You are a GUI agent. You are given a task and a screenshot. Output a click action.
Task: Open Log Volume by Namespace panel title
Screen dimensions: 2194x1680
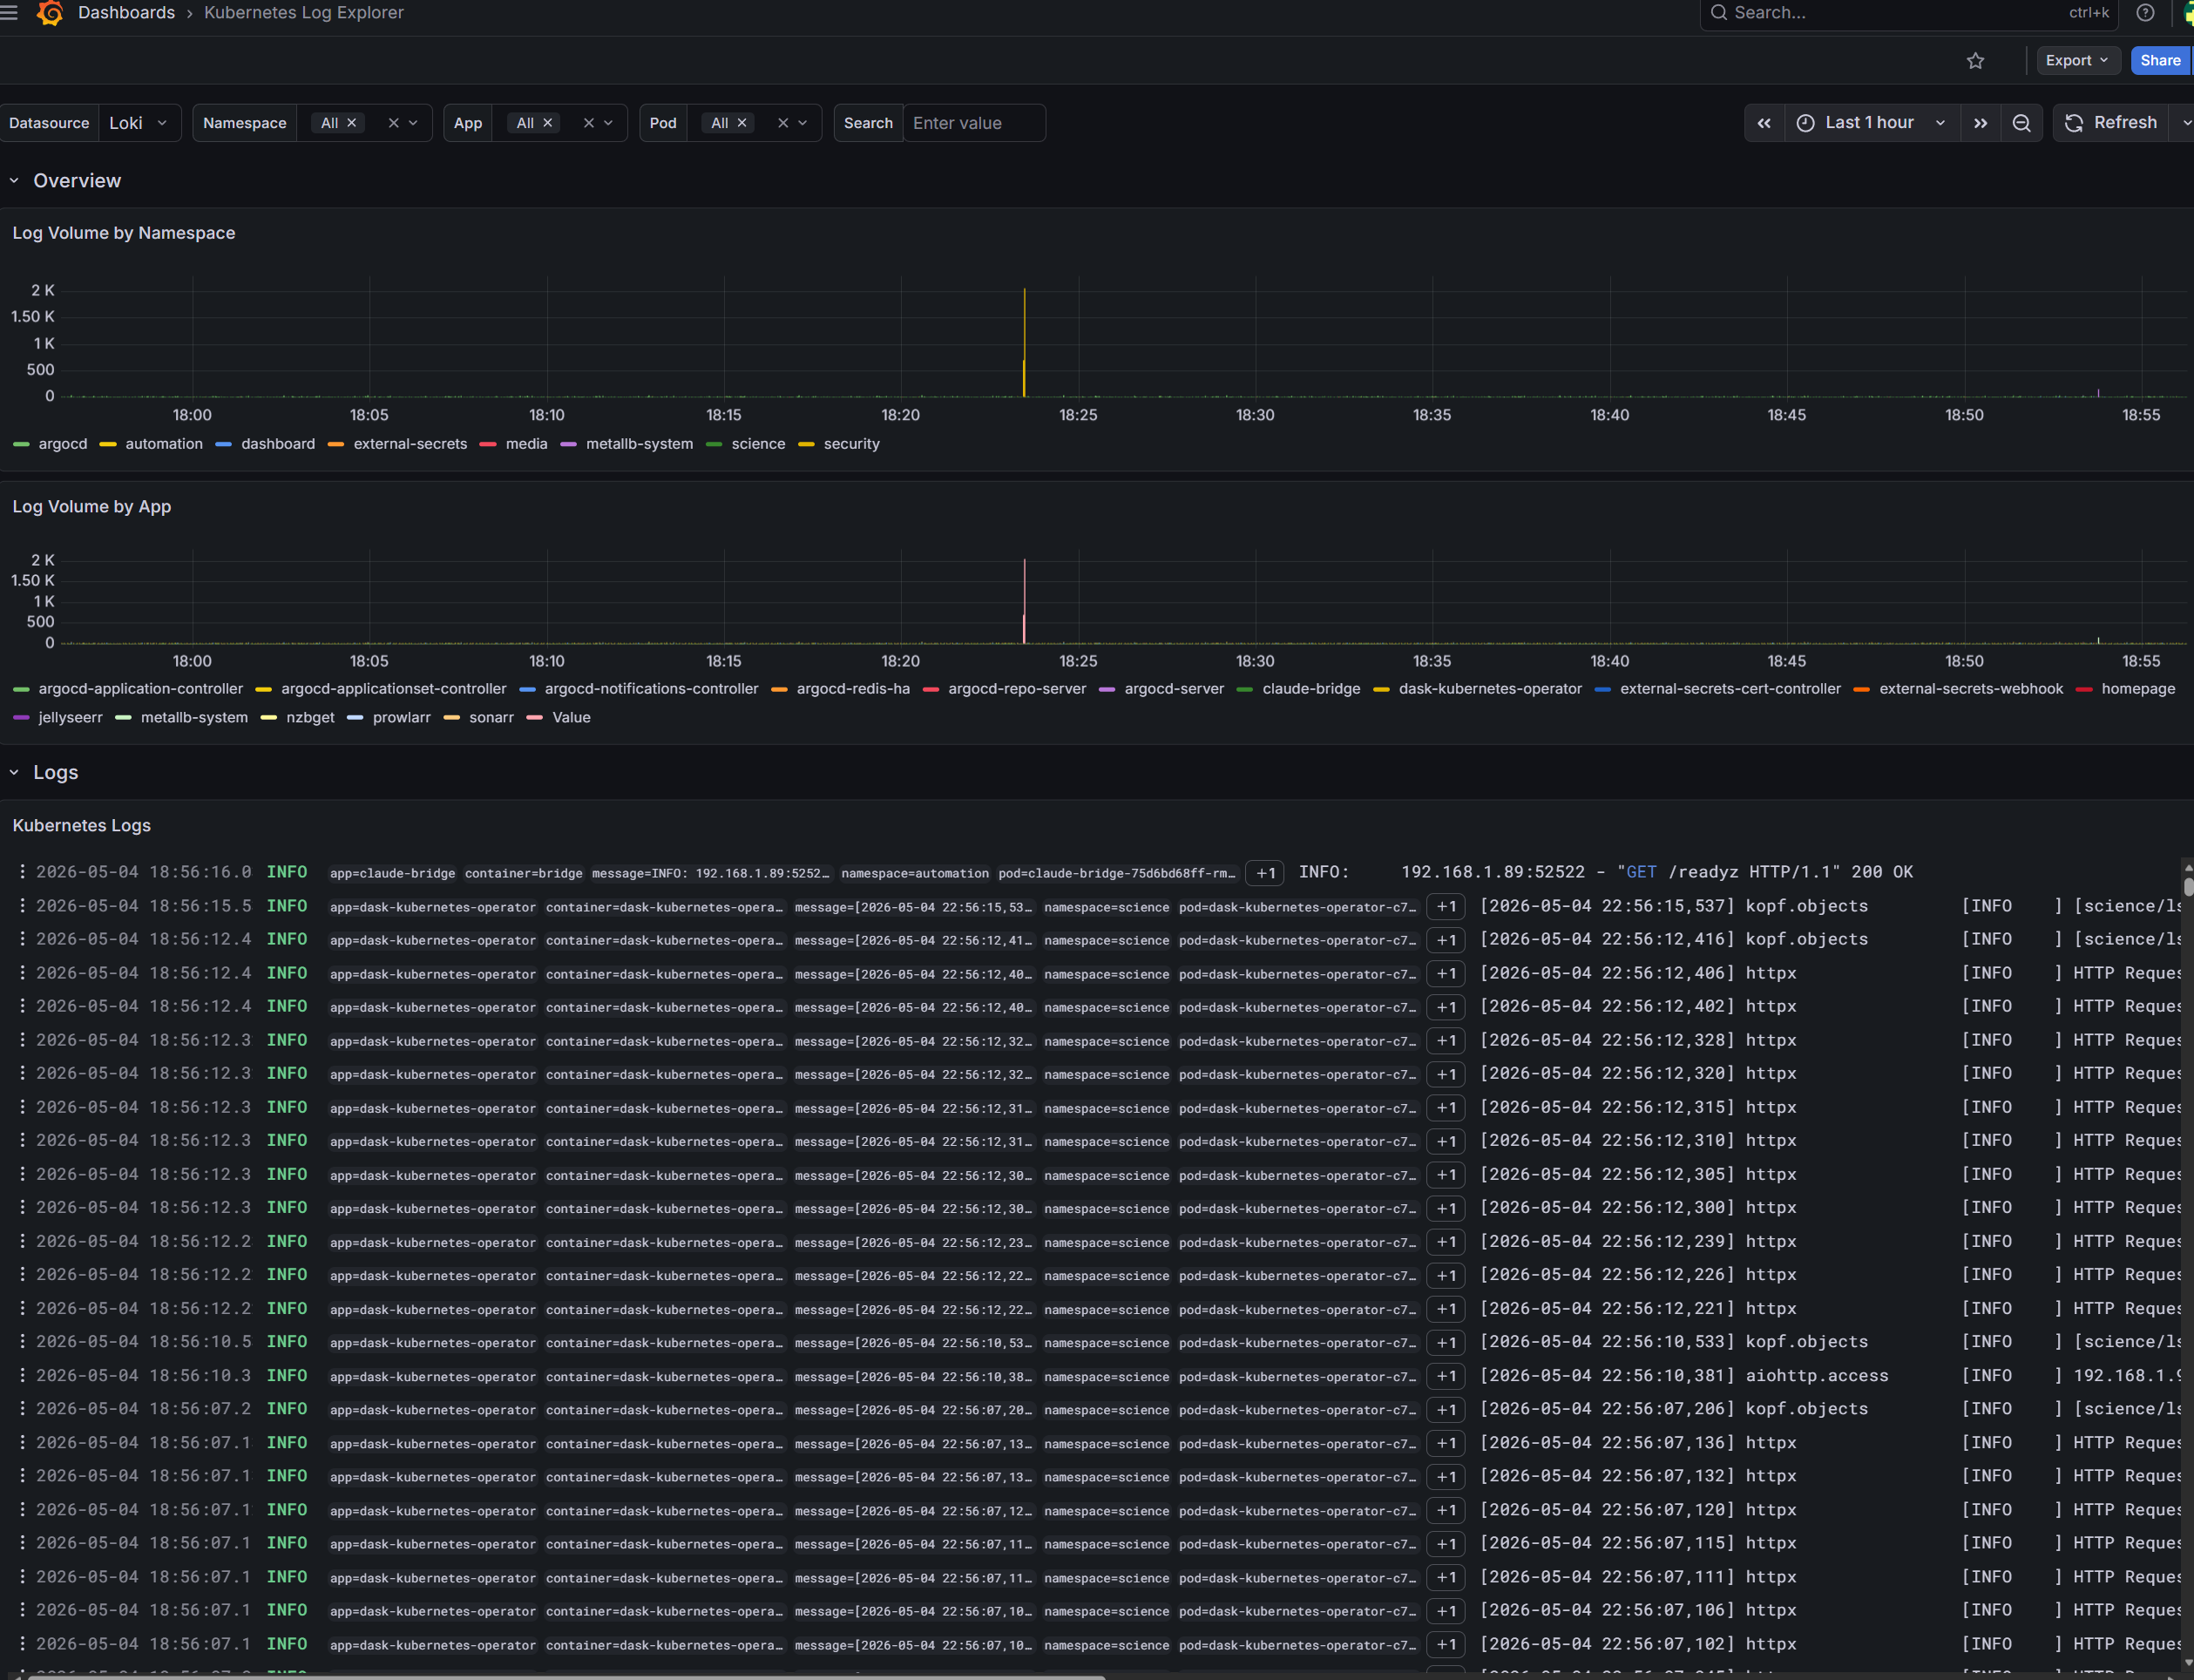[x=124, y=233]
